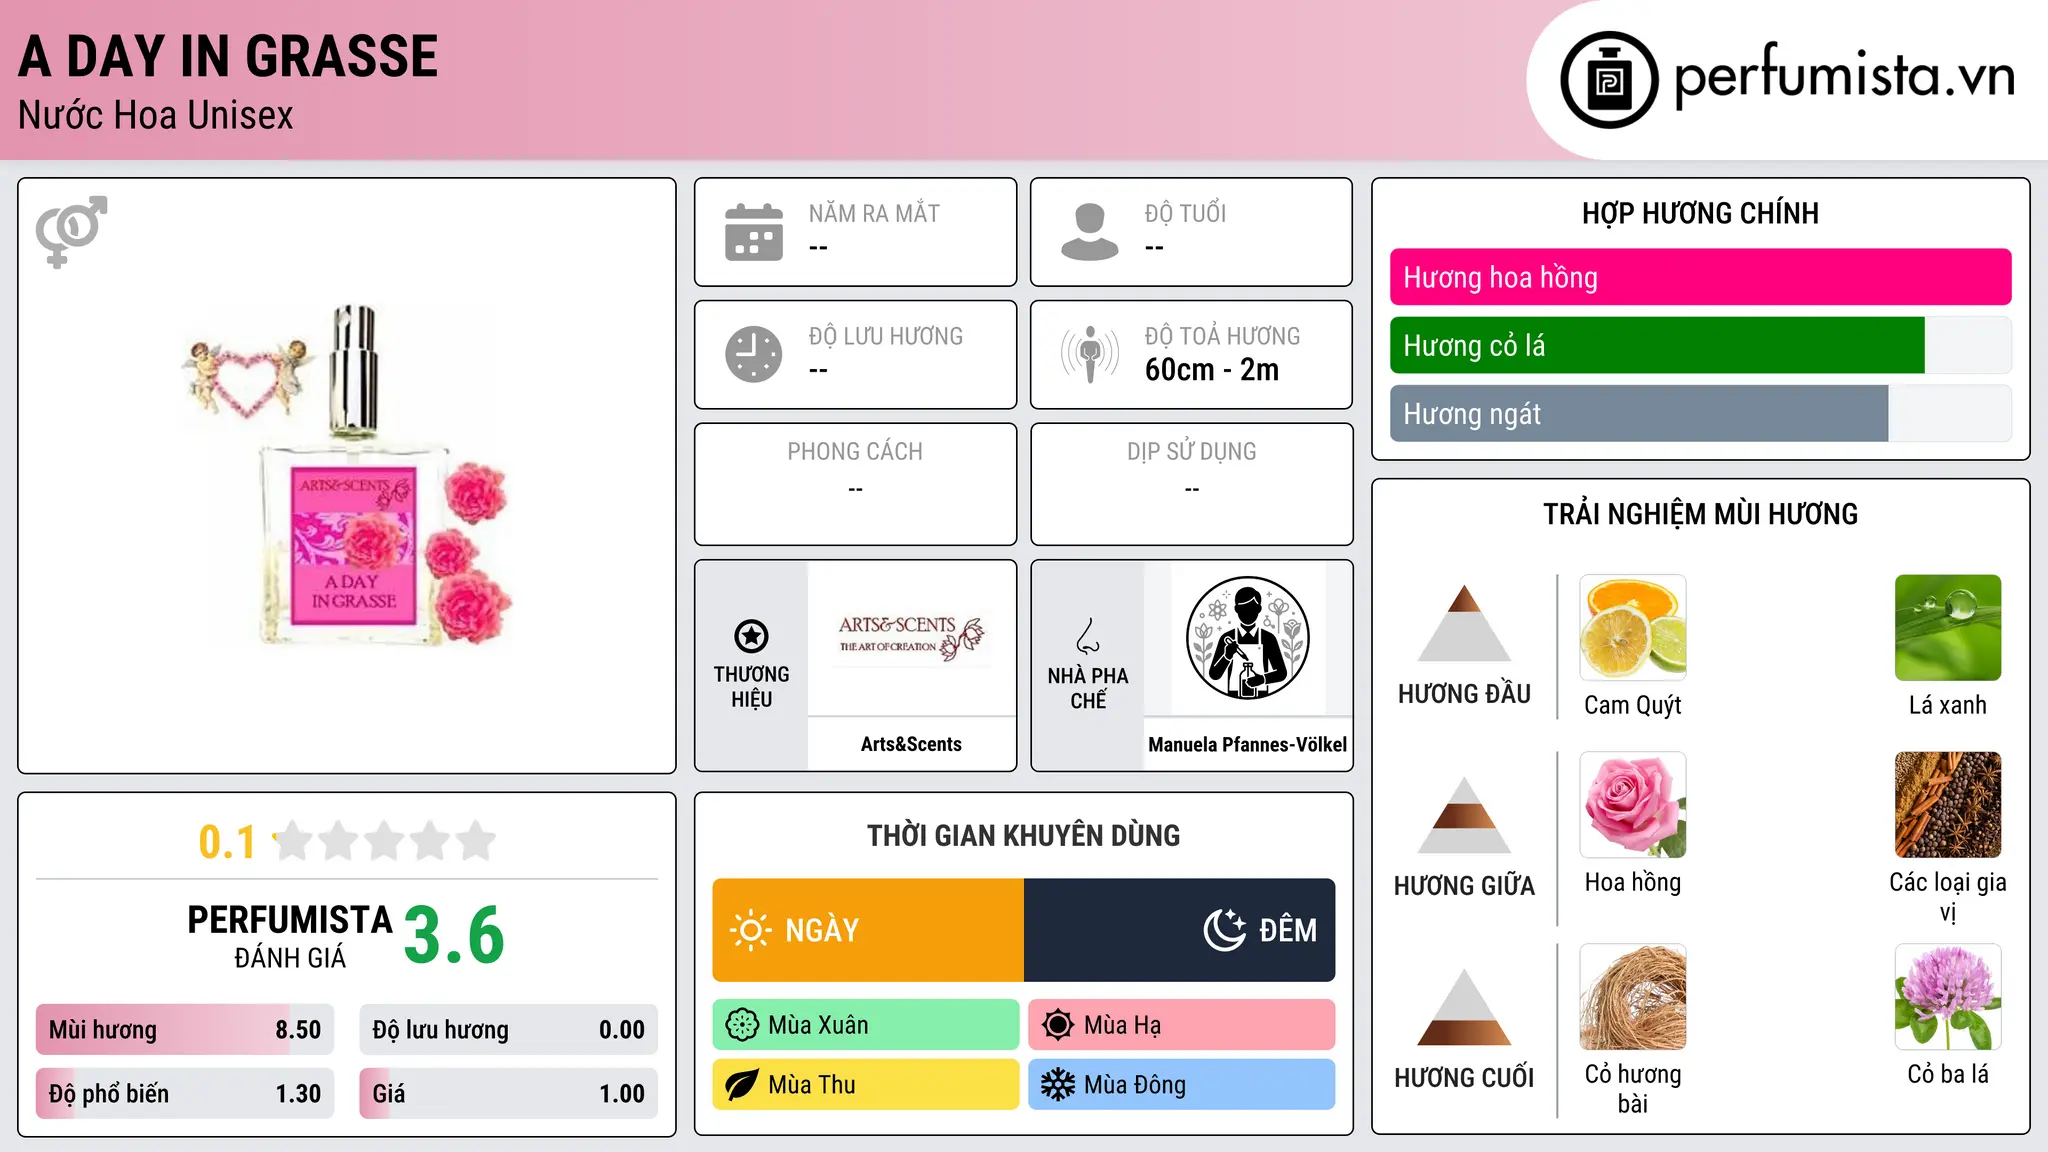
Task: Click the unisex gender symbol icon
Action: click(71, 232)
